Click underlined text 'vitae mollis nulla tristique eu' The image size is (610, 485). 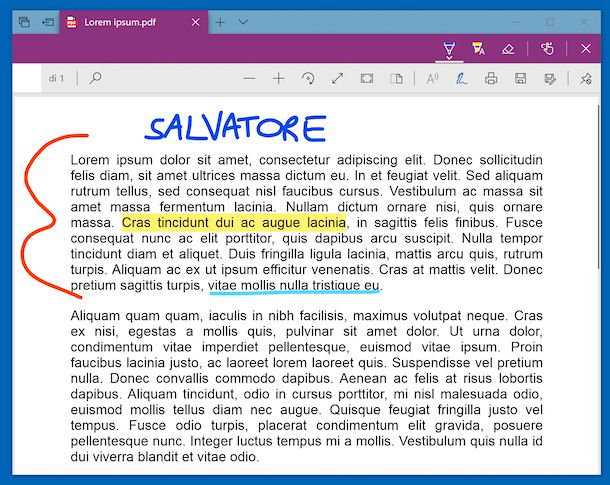coord(293,285)
